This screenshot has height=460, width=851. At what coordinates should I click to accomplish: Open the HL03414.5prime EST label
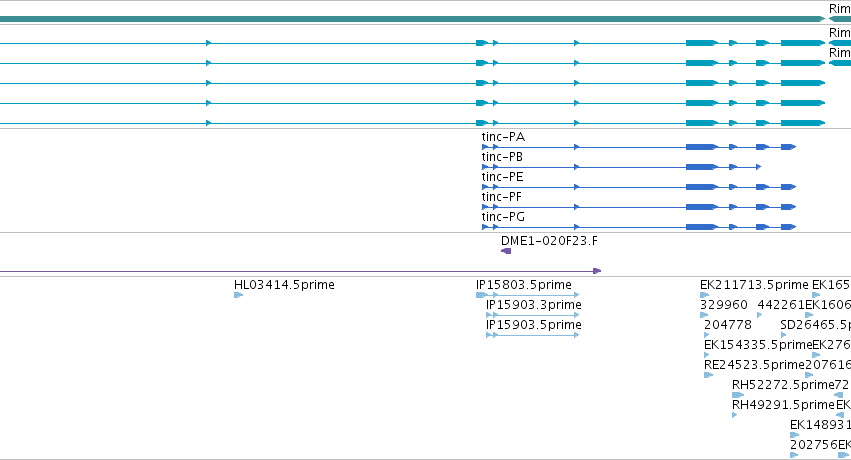click(284, 285)
